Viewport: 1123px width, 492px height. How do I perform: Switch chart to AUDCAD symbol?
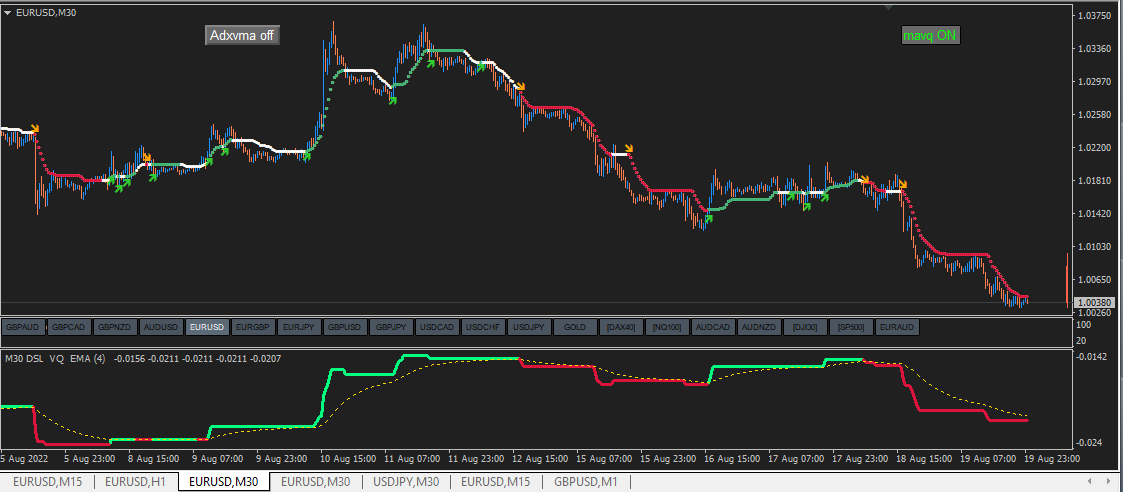click(713, 327)
